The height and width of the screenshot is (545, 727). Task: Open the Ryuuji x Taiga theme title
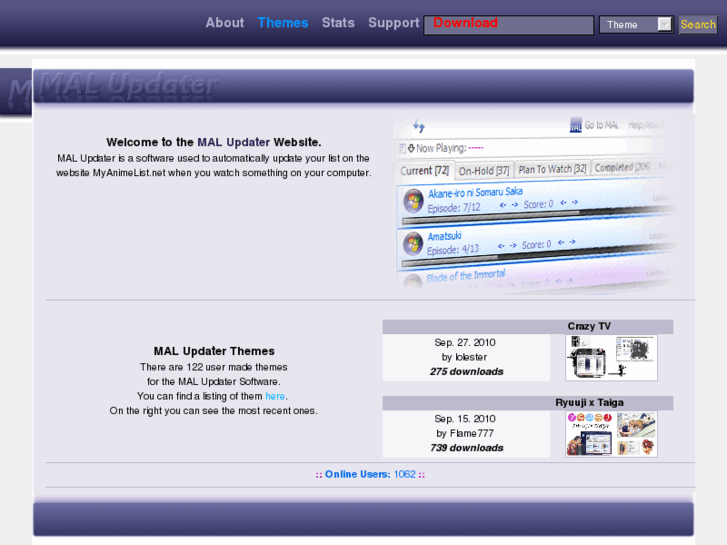589,403
